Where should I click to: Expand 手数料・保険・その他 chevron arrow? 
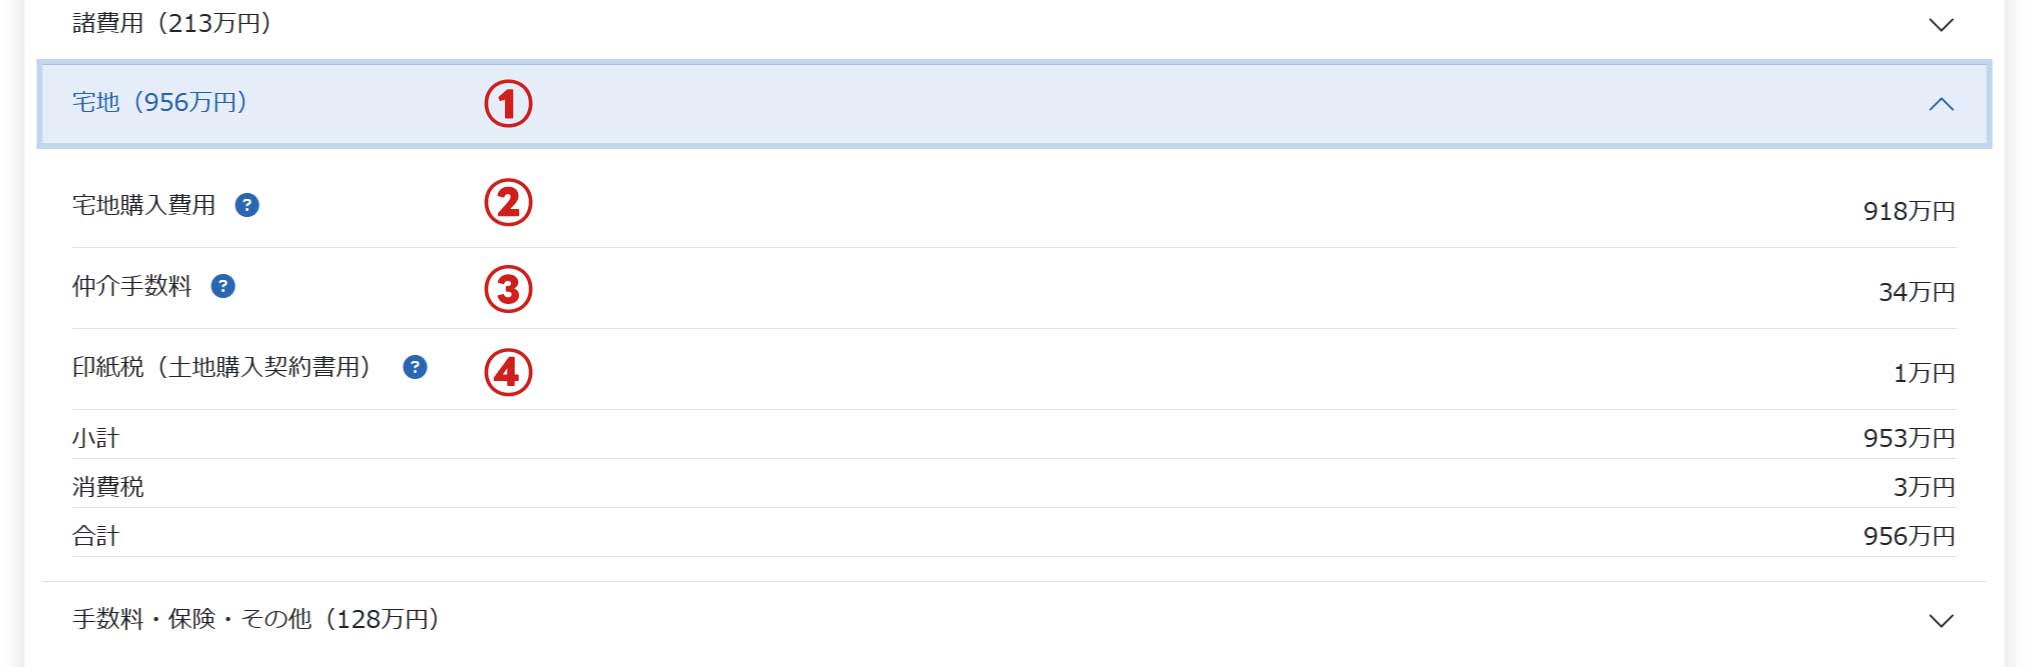tap(1940, 620)
